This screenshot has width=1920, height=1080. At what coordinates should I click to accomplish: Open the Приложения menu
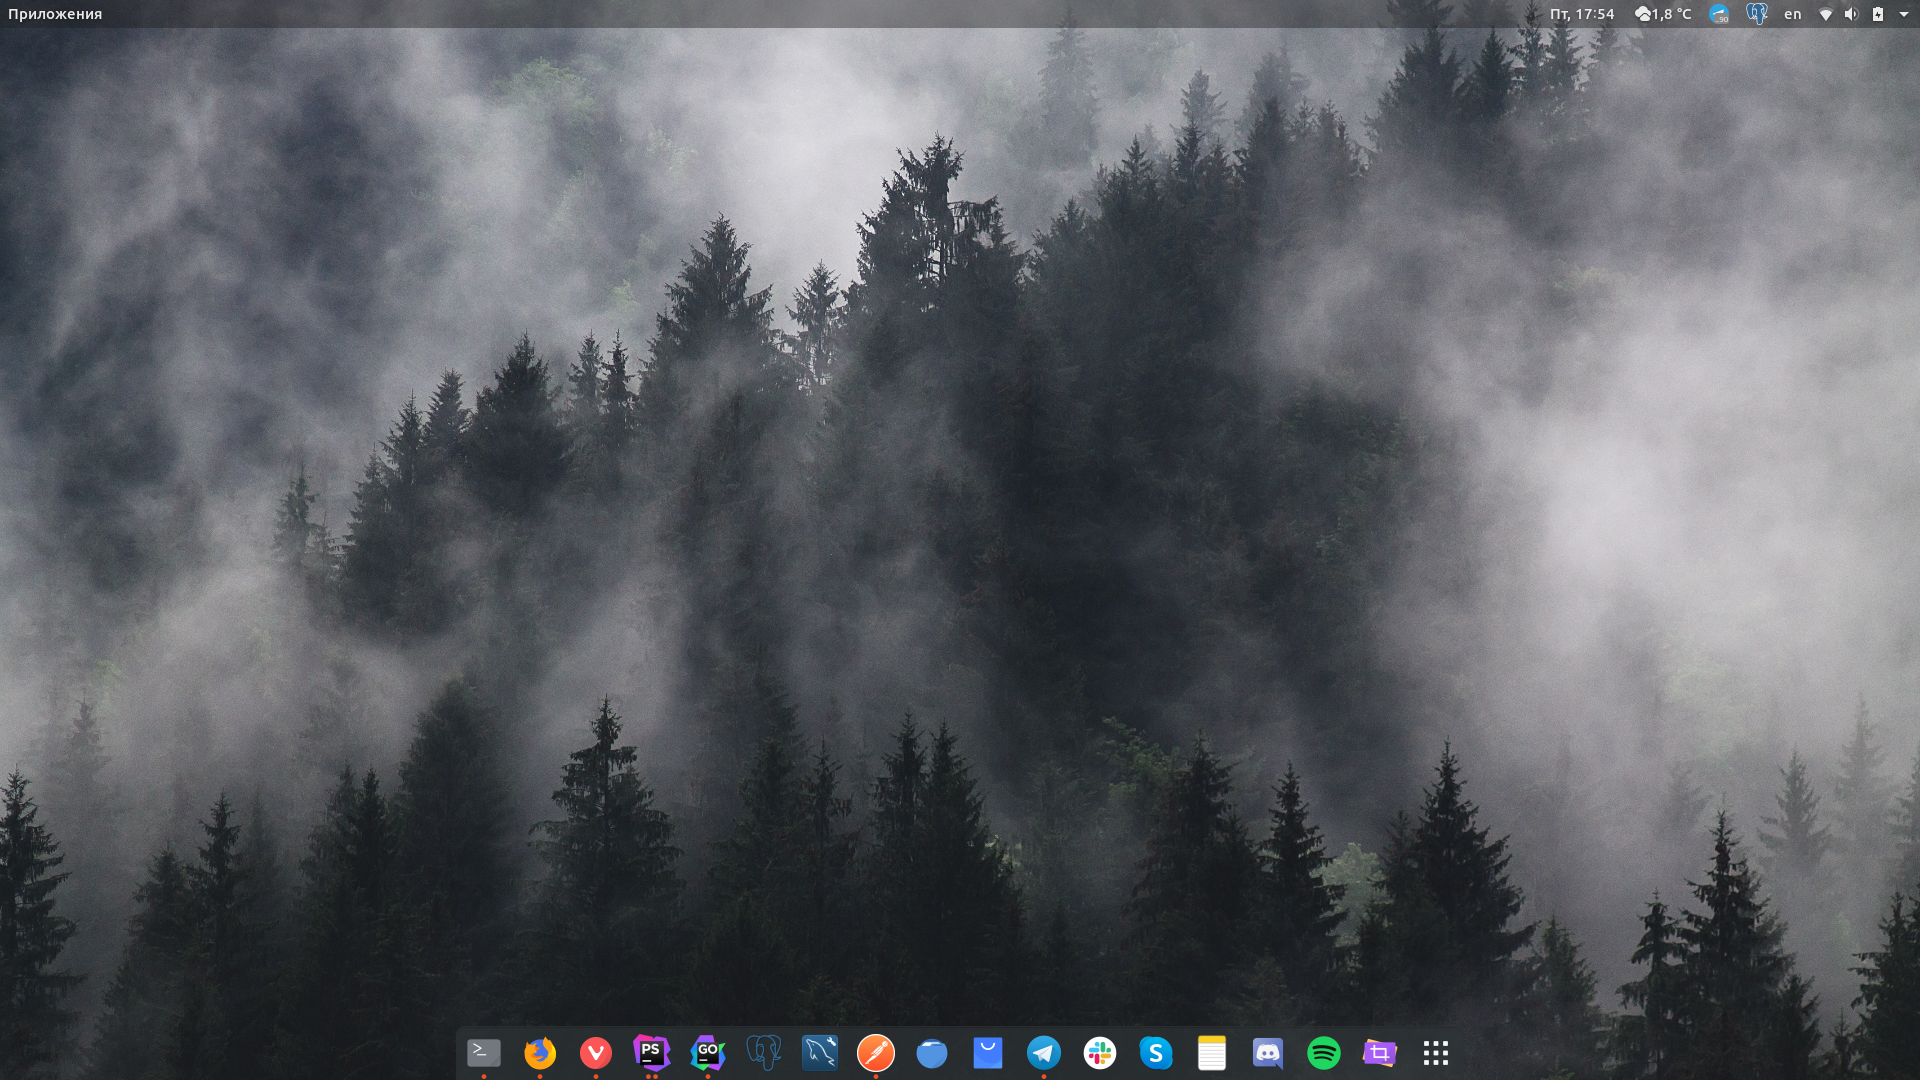pyautogui.click(x=55, y=14)
